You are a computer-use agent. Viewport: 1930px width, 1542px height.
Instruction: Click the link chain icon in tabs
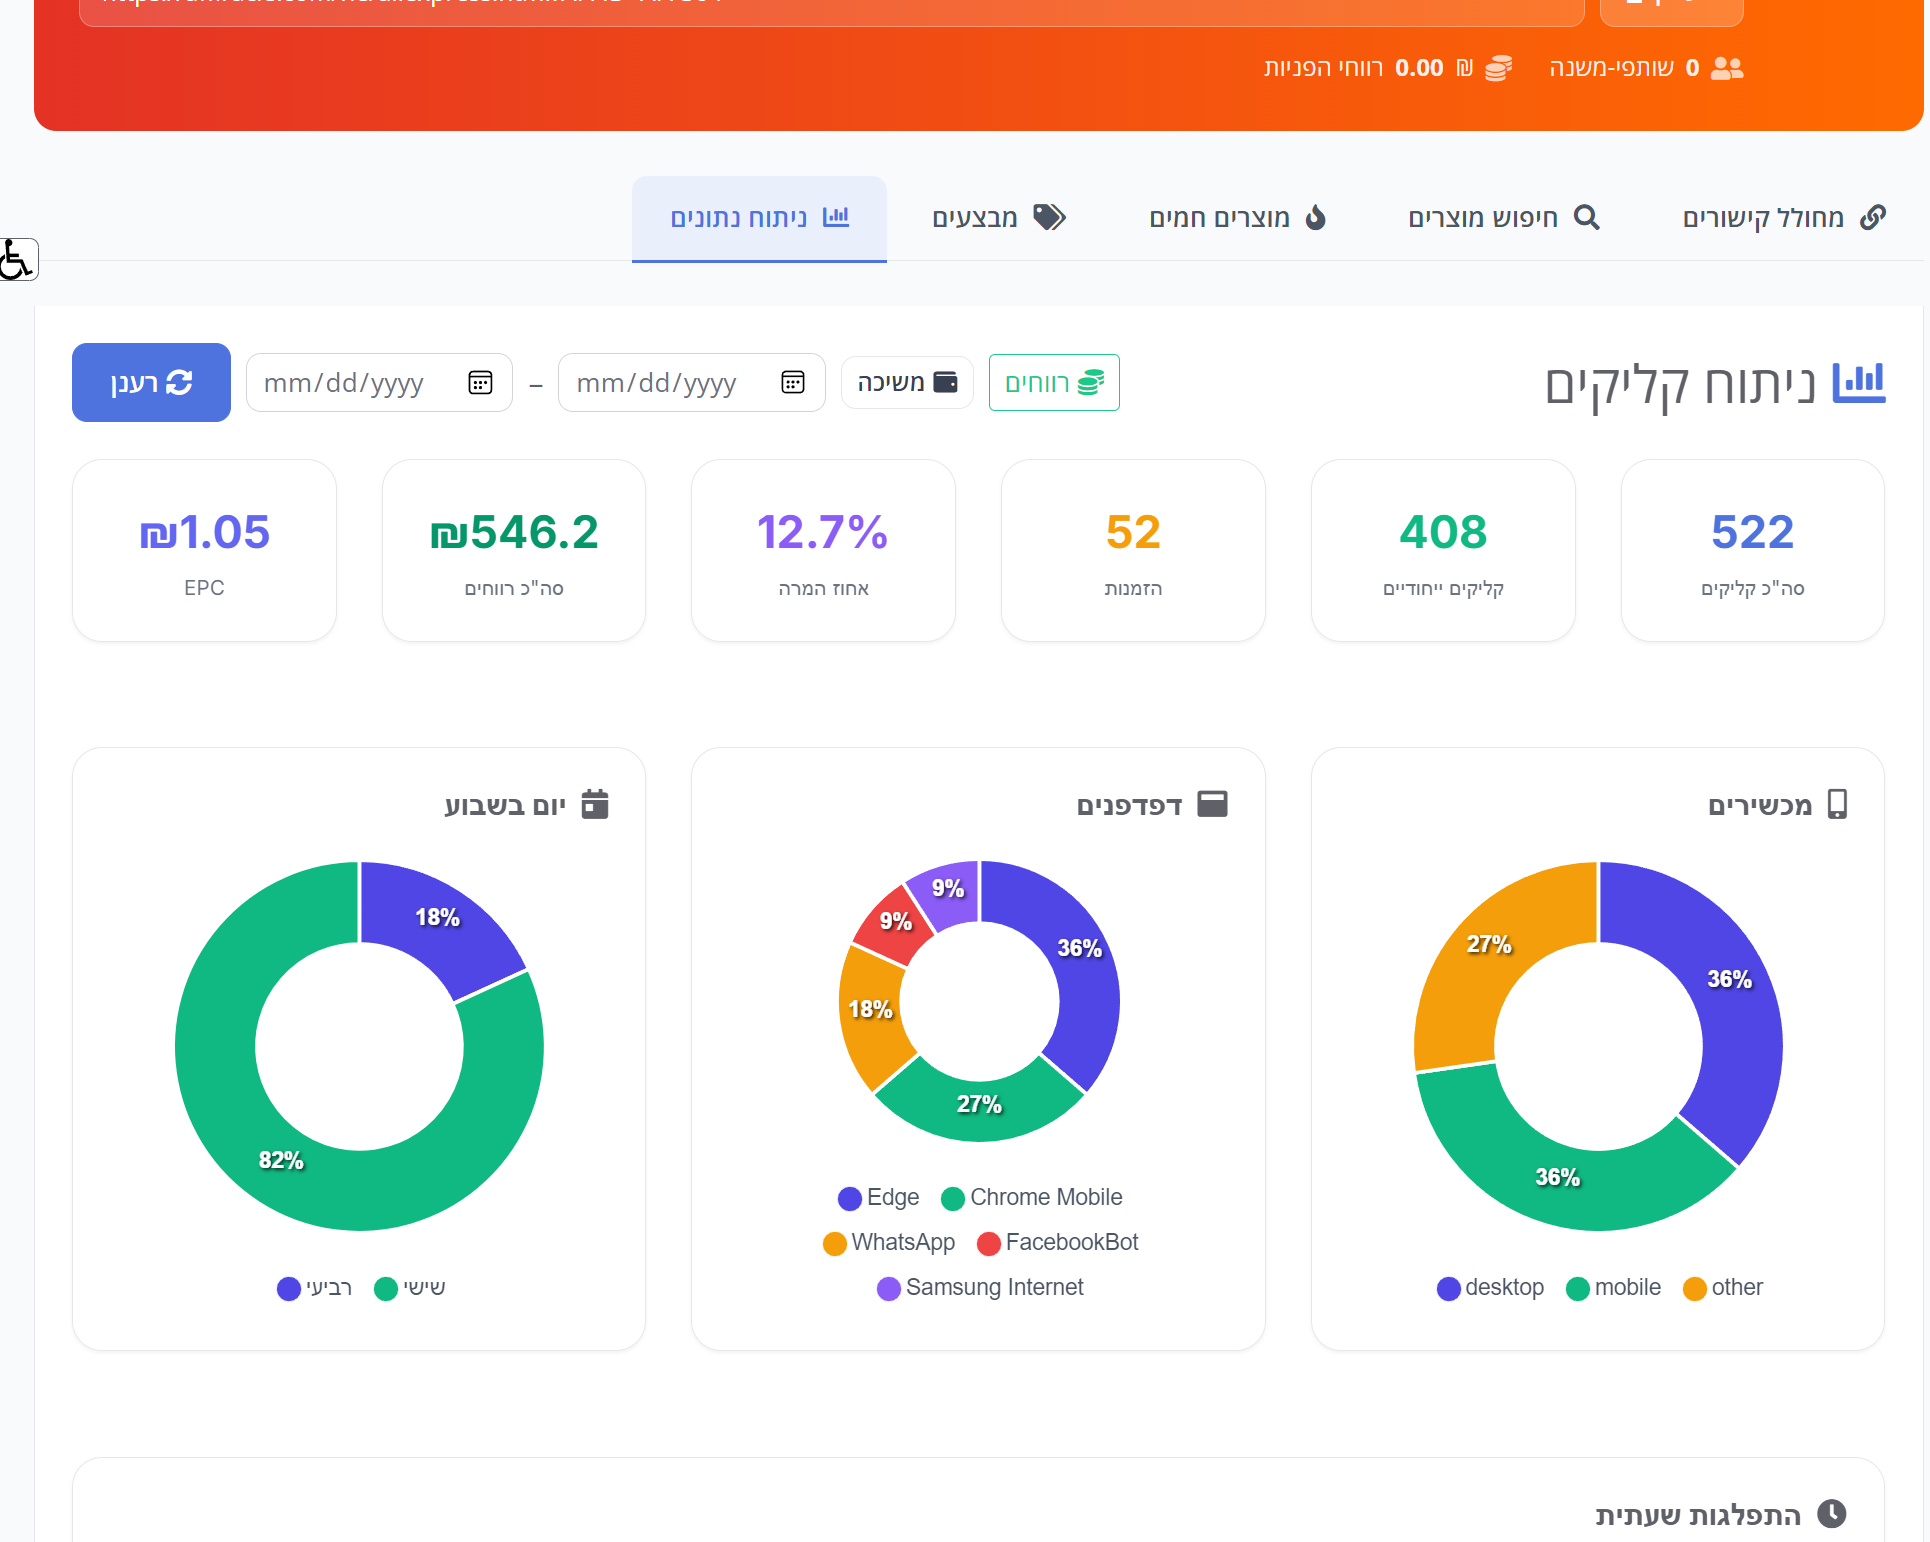pyautogui.click(x=1872, y=217)
